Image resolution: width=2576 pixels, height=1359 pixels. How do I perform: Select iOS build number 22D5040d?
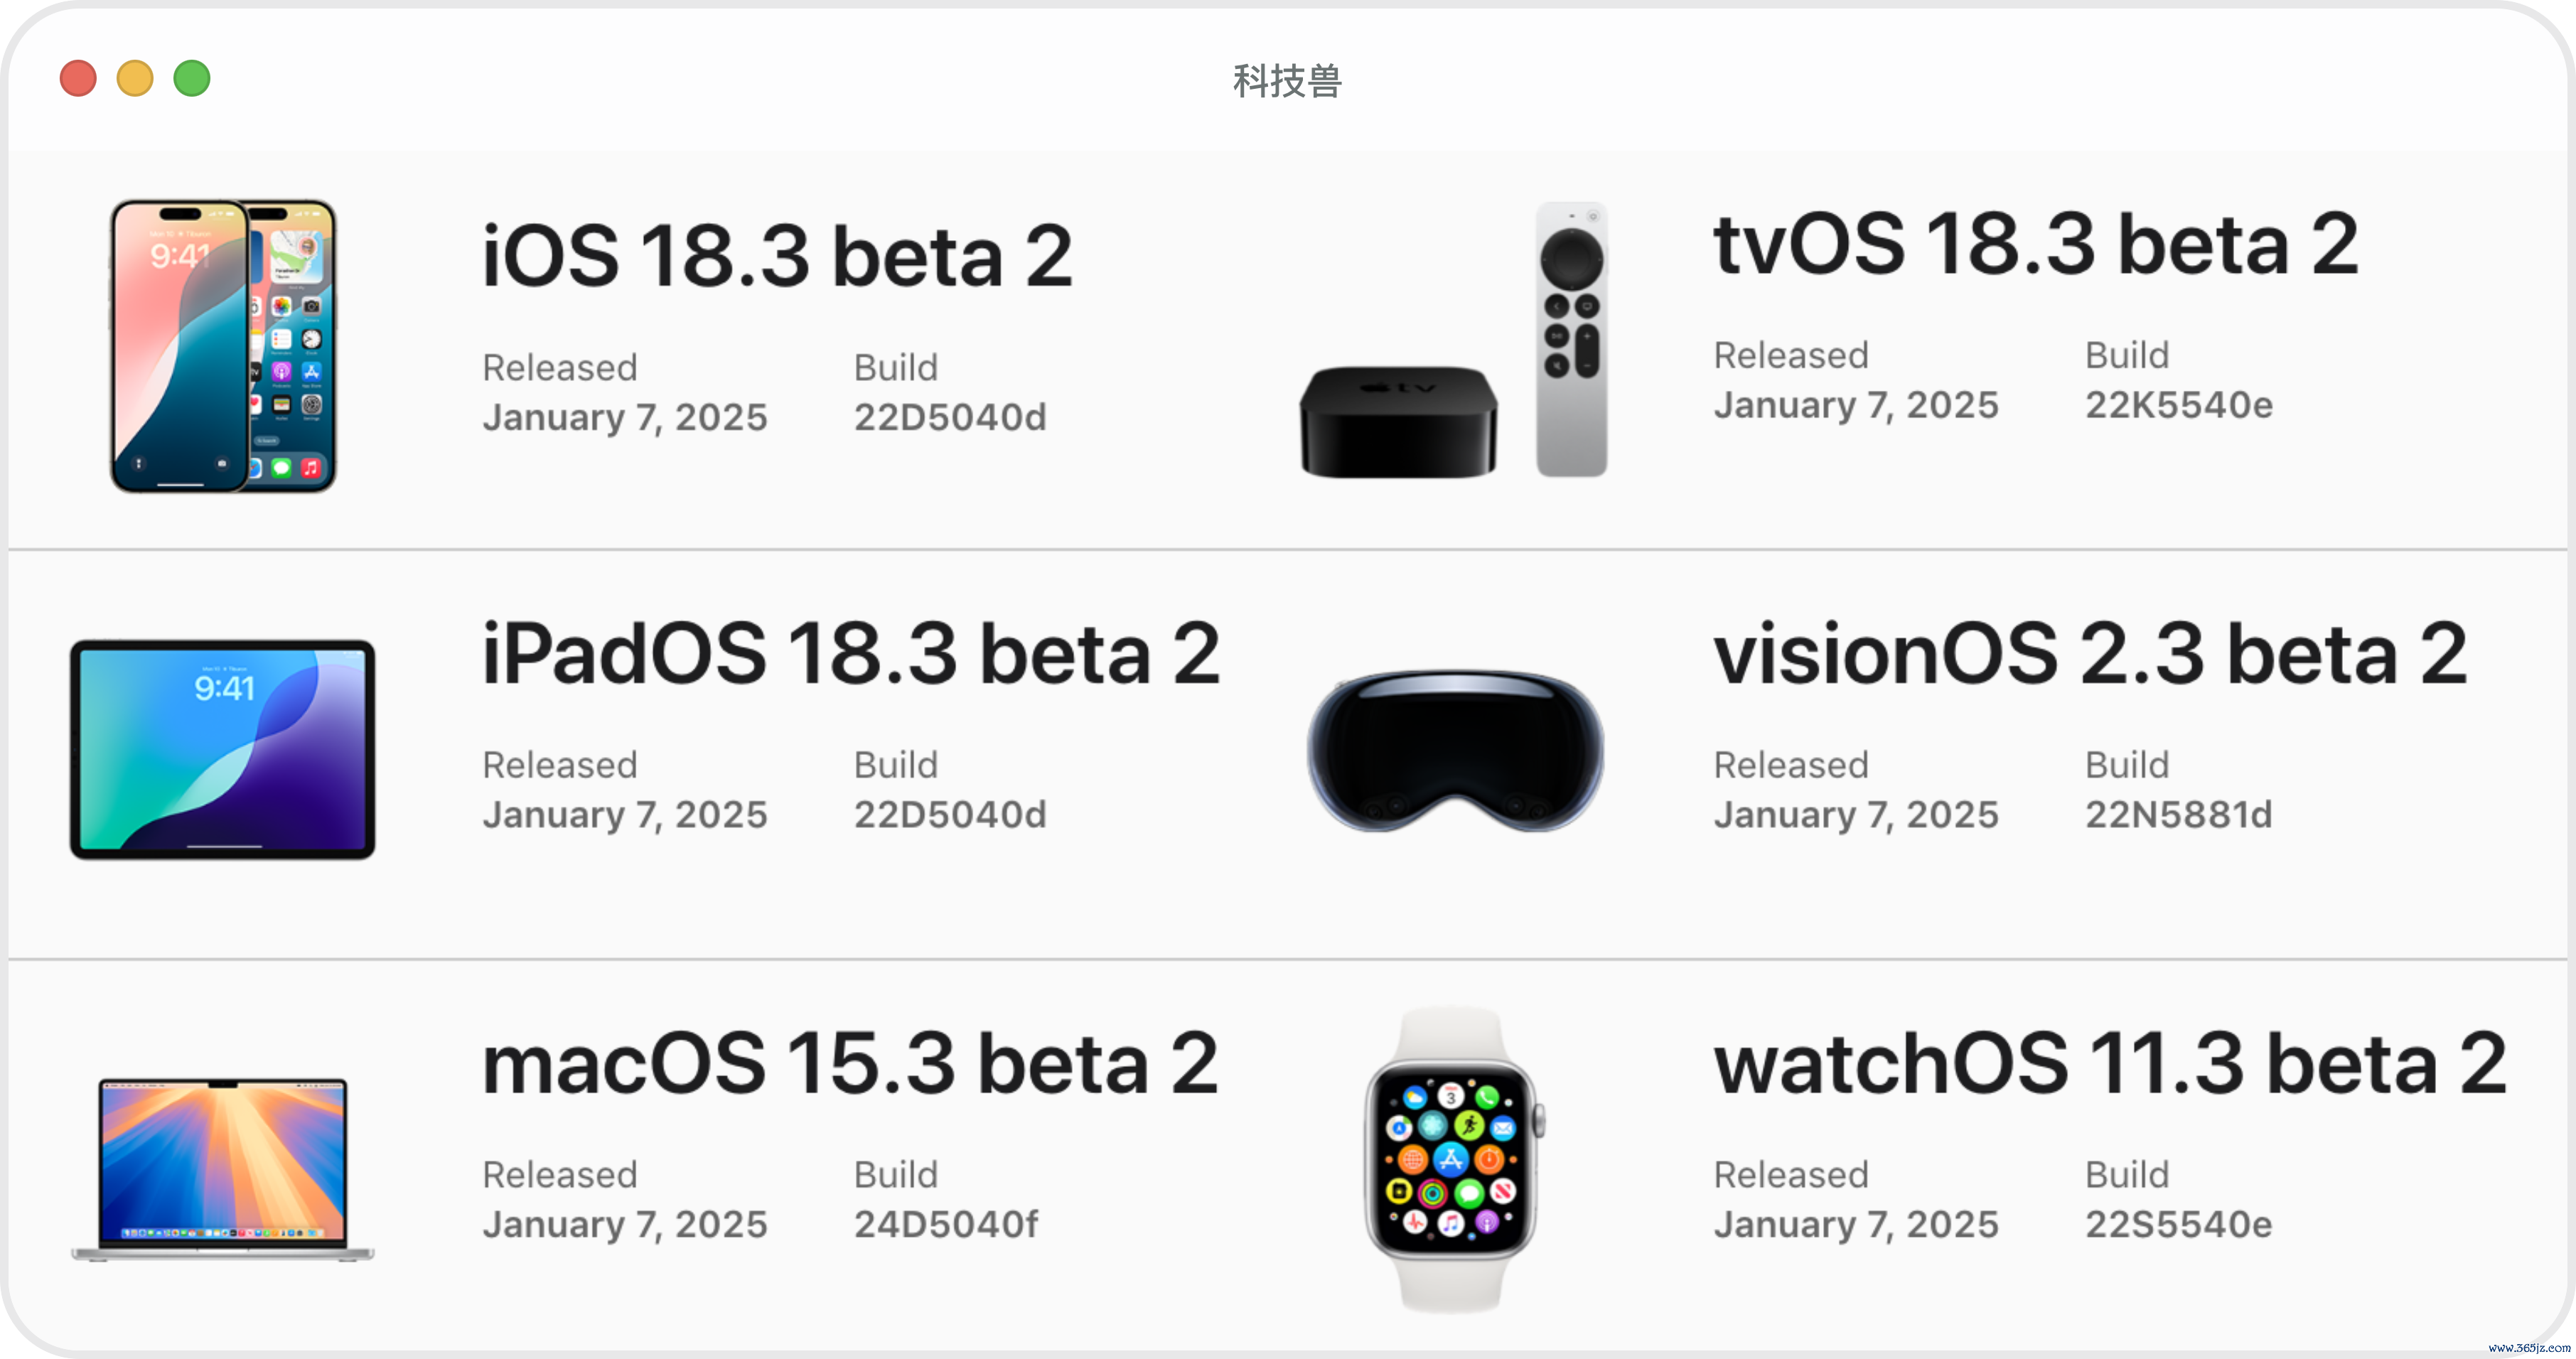click(x=950, y=417)
